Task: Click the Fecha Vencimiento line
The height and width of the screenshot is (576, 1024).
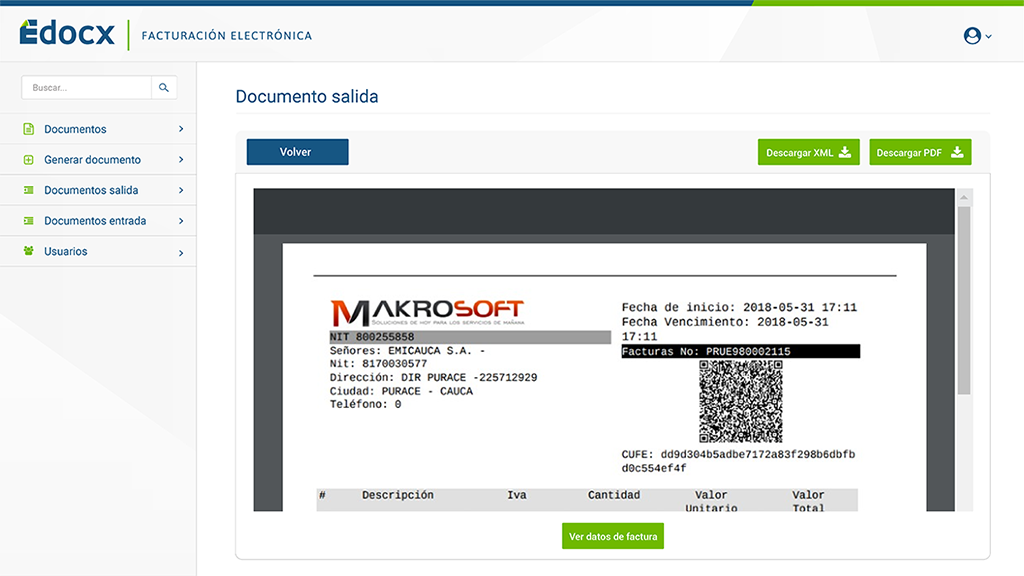Action: (x=725, y=328)
